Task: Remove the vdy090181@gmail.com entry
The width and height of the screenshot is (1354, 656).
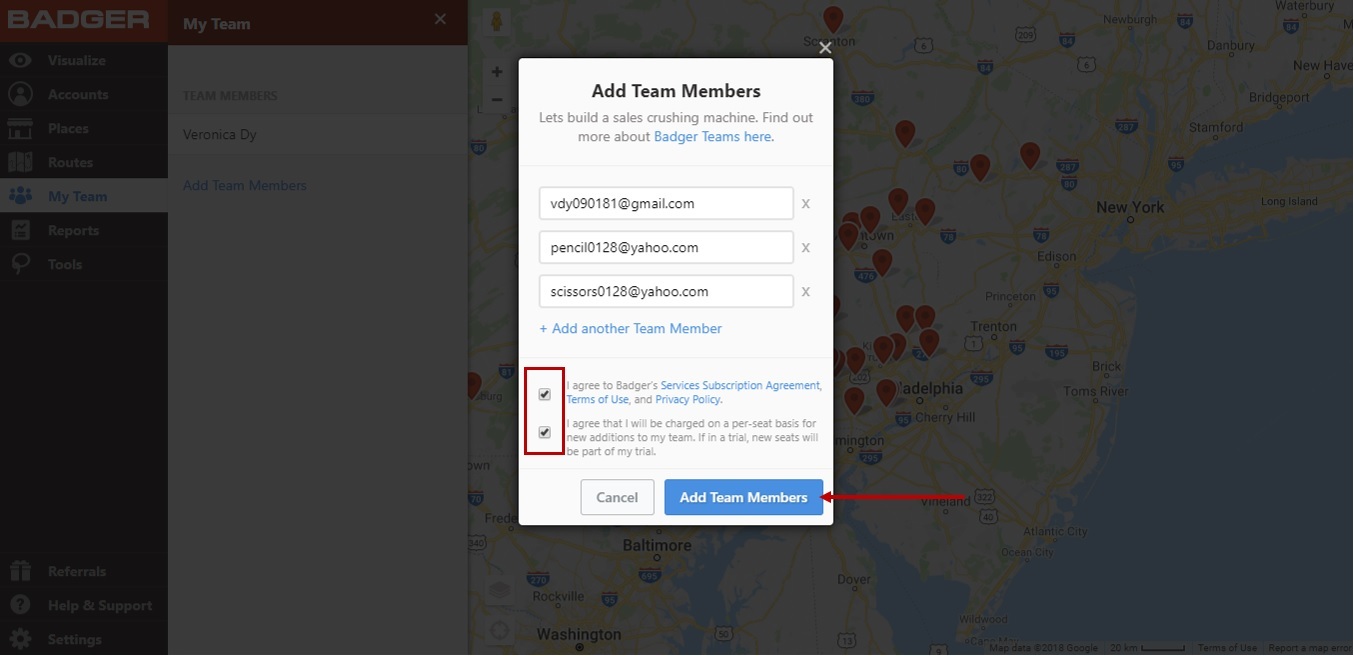Action: pos(805,204)
